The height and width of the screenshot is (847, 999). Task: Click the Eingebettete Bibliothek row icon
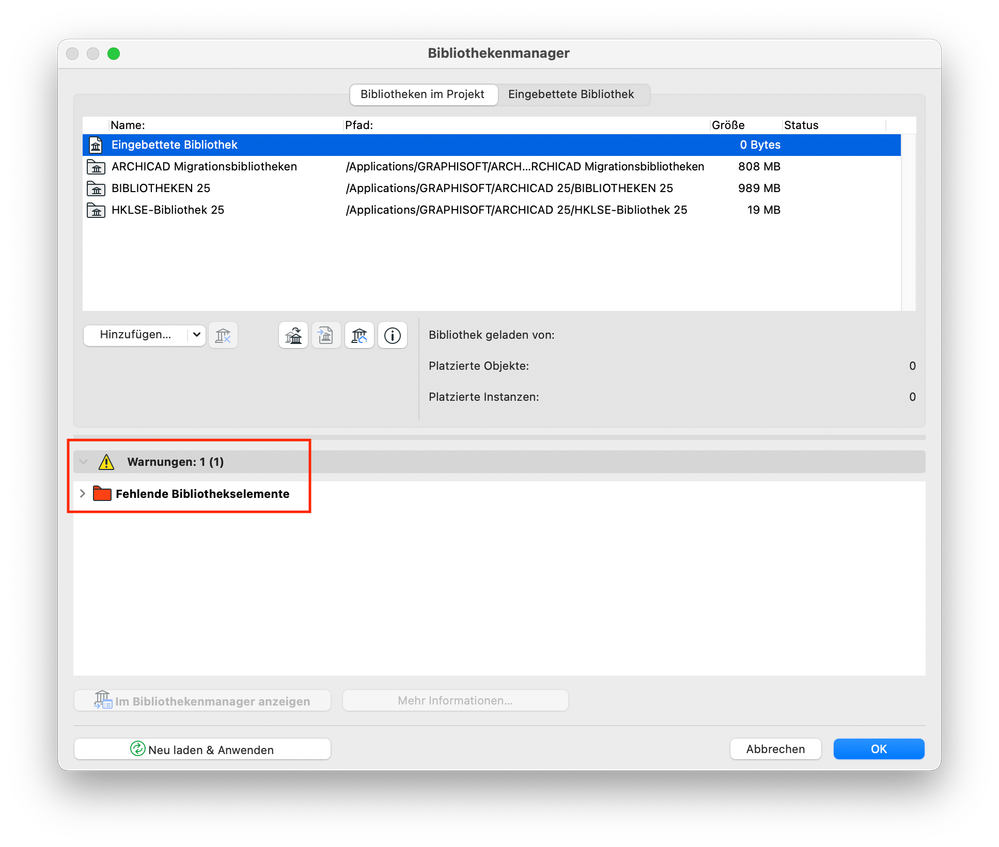[96, 145]
